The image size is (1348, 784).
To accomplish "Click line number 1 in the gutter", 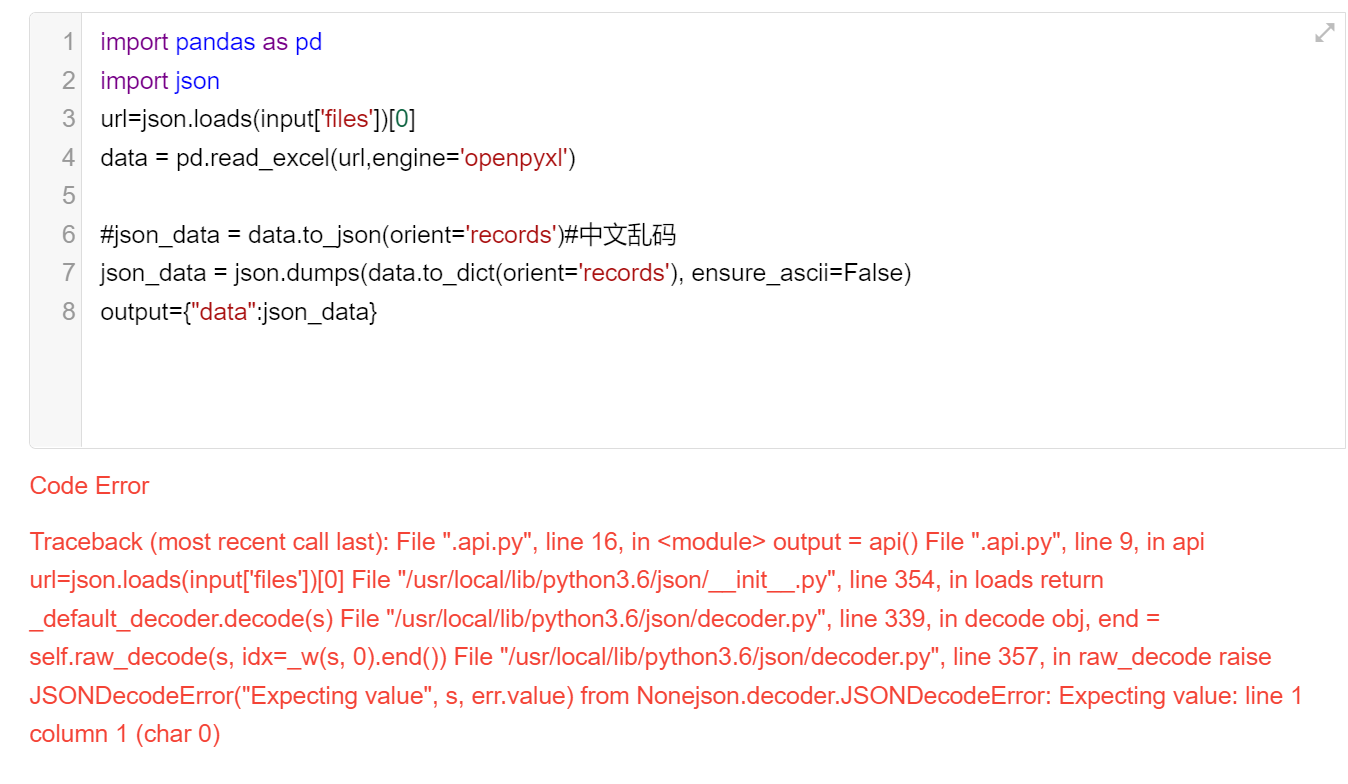I will click(x=68, y=42).
